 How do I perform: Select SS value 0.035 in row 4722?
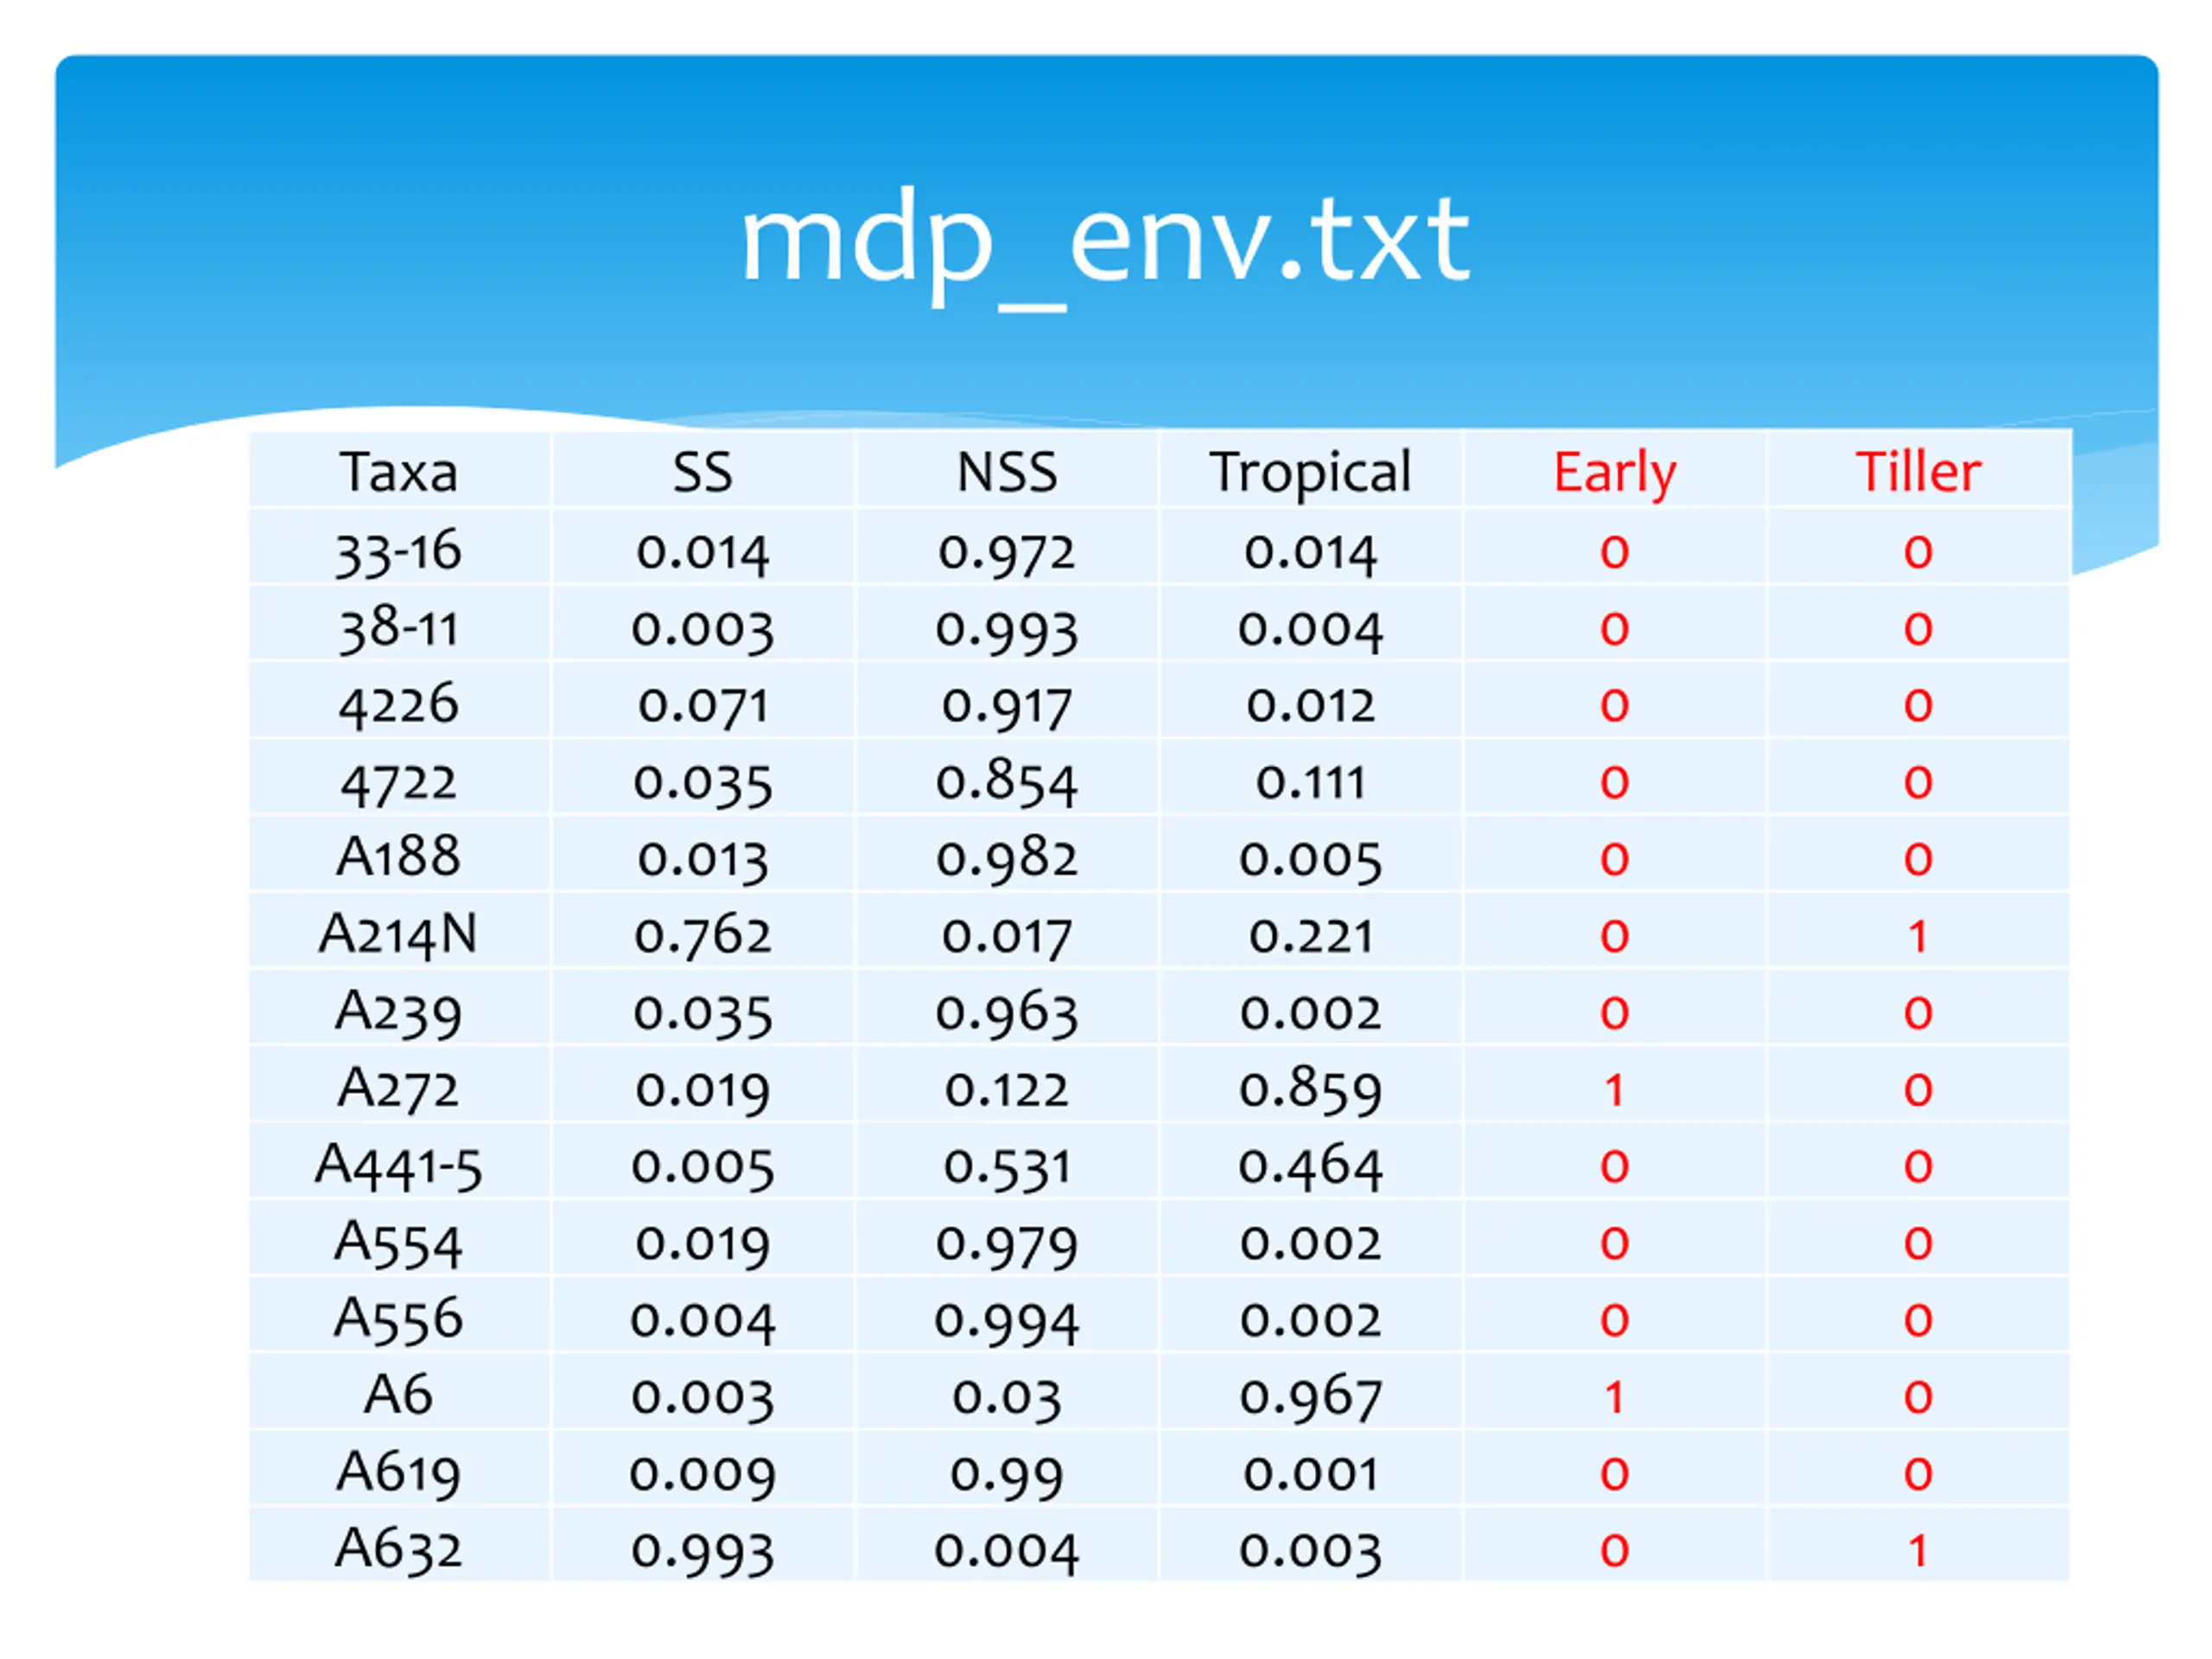point(703,785)
